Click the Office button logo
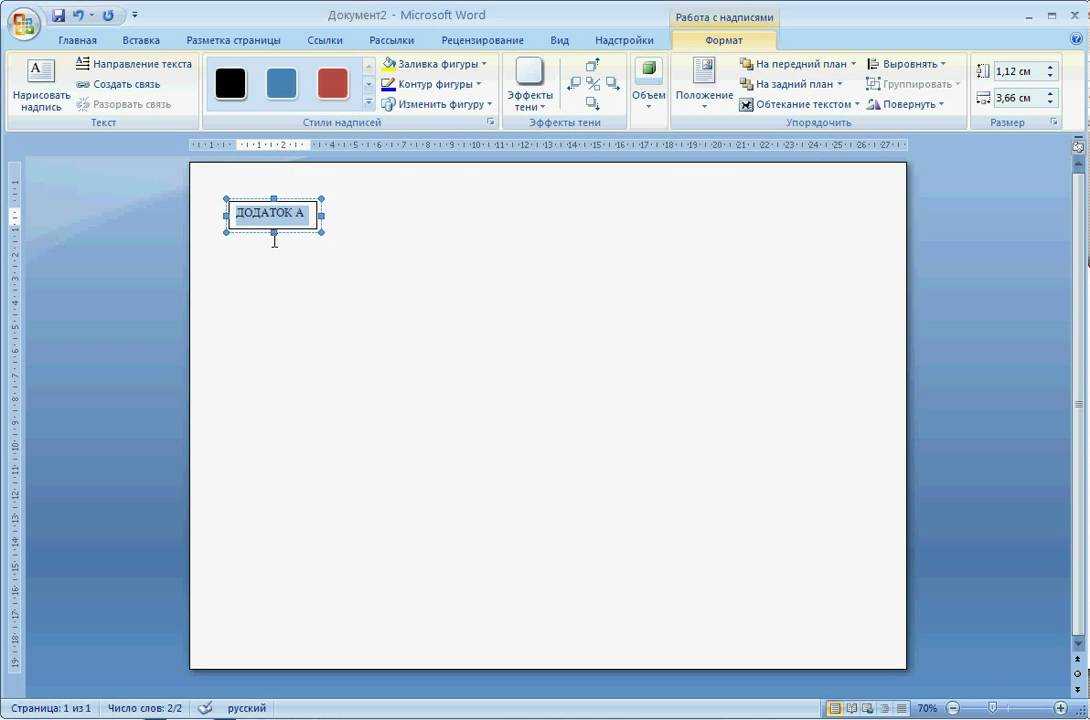Image resolution: width=1090 pixels, height=720 pixels. [x=22, y=22]
